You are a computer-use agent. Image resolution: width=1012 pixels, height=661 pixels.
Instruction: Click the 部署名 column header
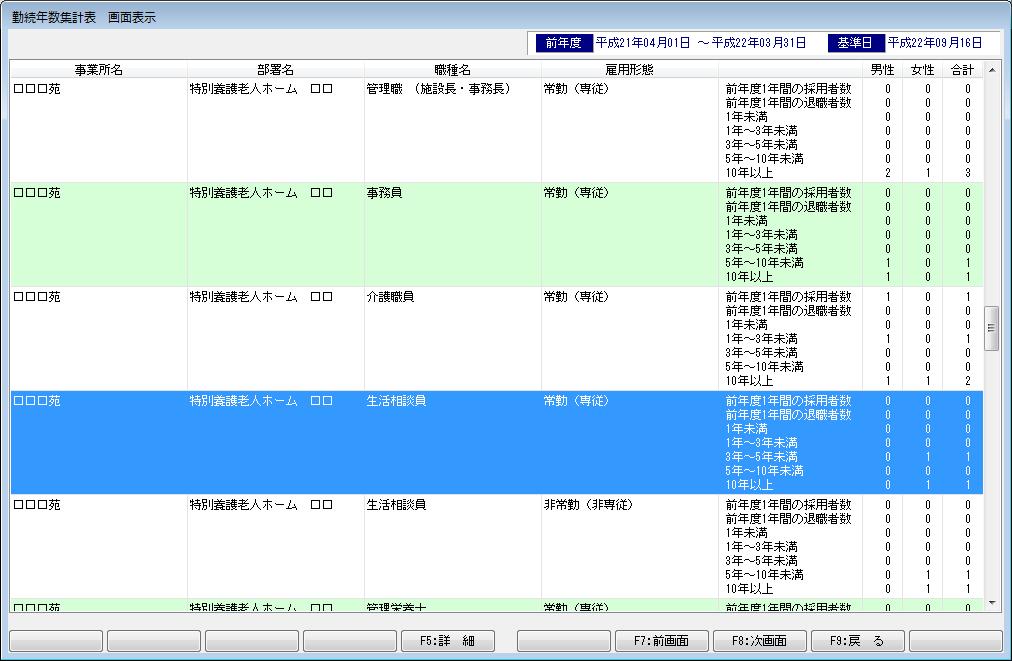coord(275,70)
